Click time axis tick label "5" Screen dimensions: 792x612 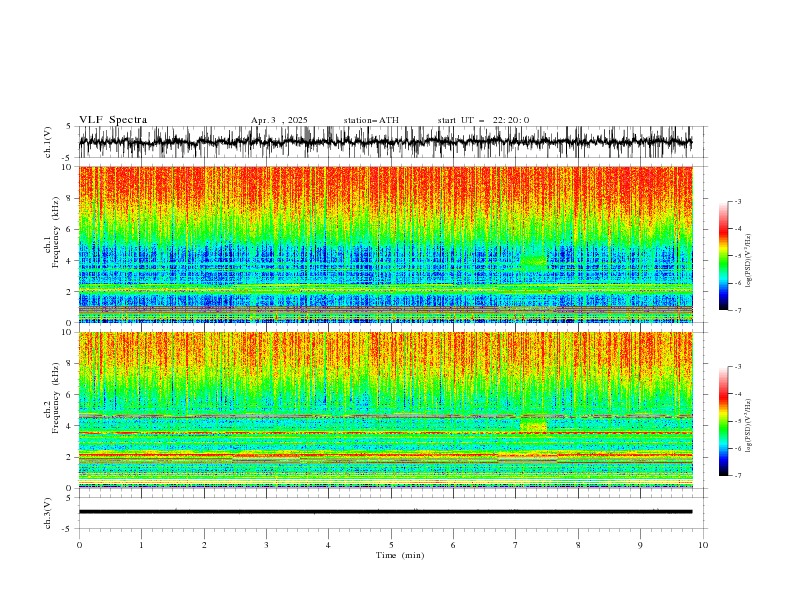click(x=391, y=545)
